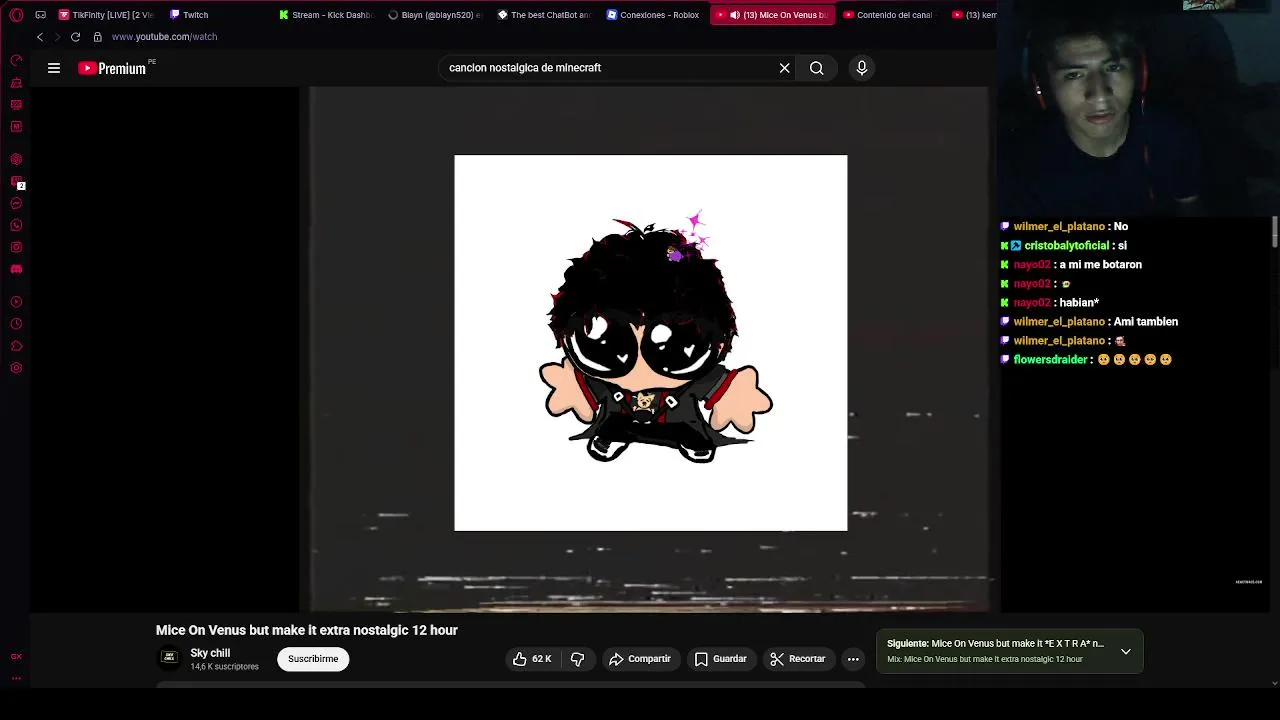The width and height of the screenshot is (1280, 720).
Task: Click the www.youtube.com/watch address bar
Action: pos(164,37)
